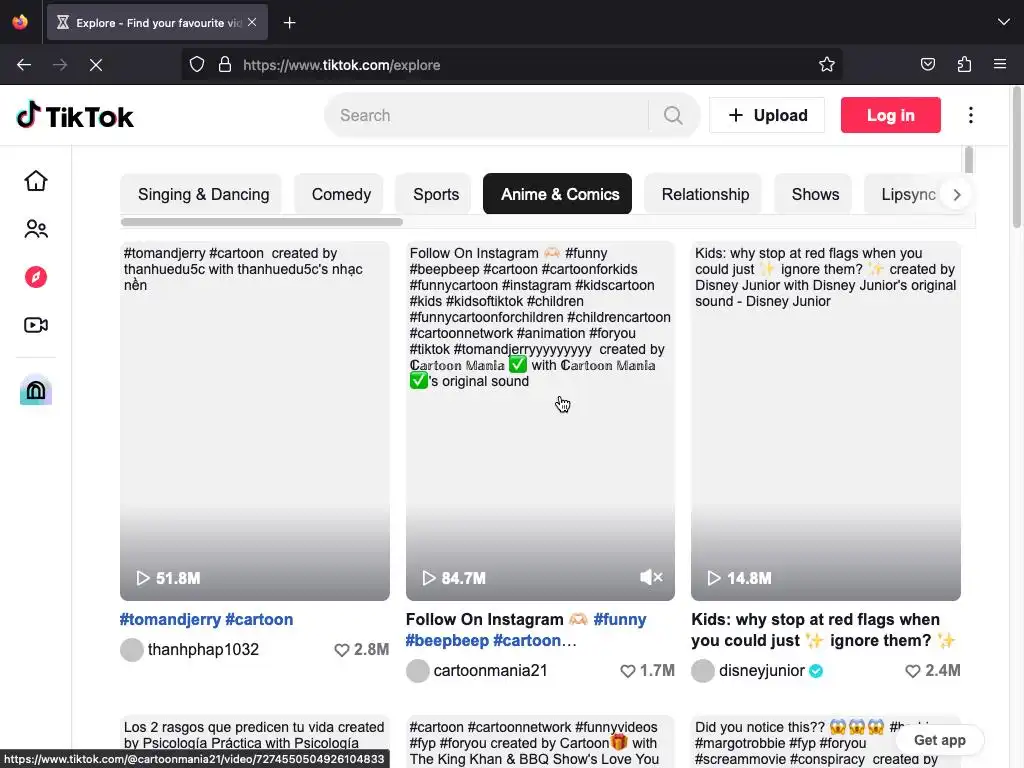Like the disneyjunior video with the heart
This screenshot has width=1024, height=768.
click(x=913, y=671)
